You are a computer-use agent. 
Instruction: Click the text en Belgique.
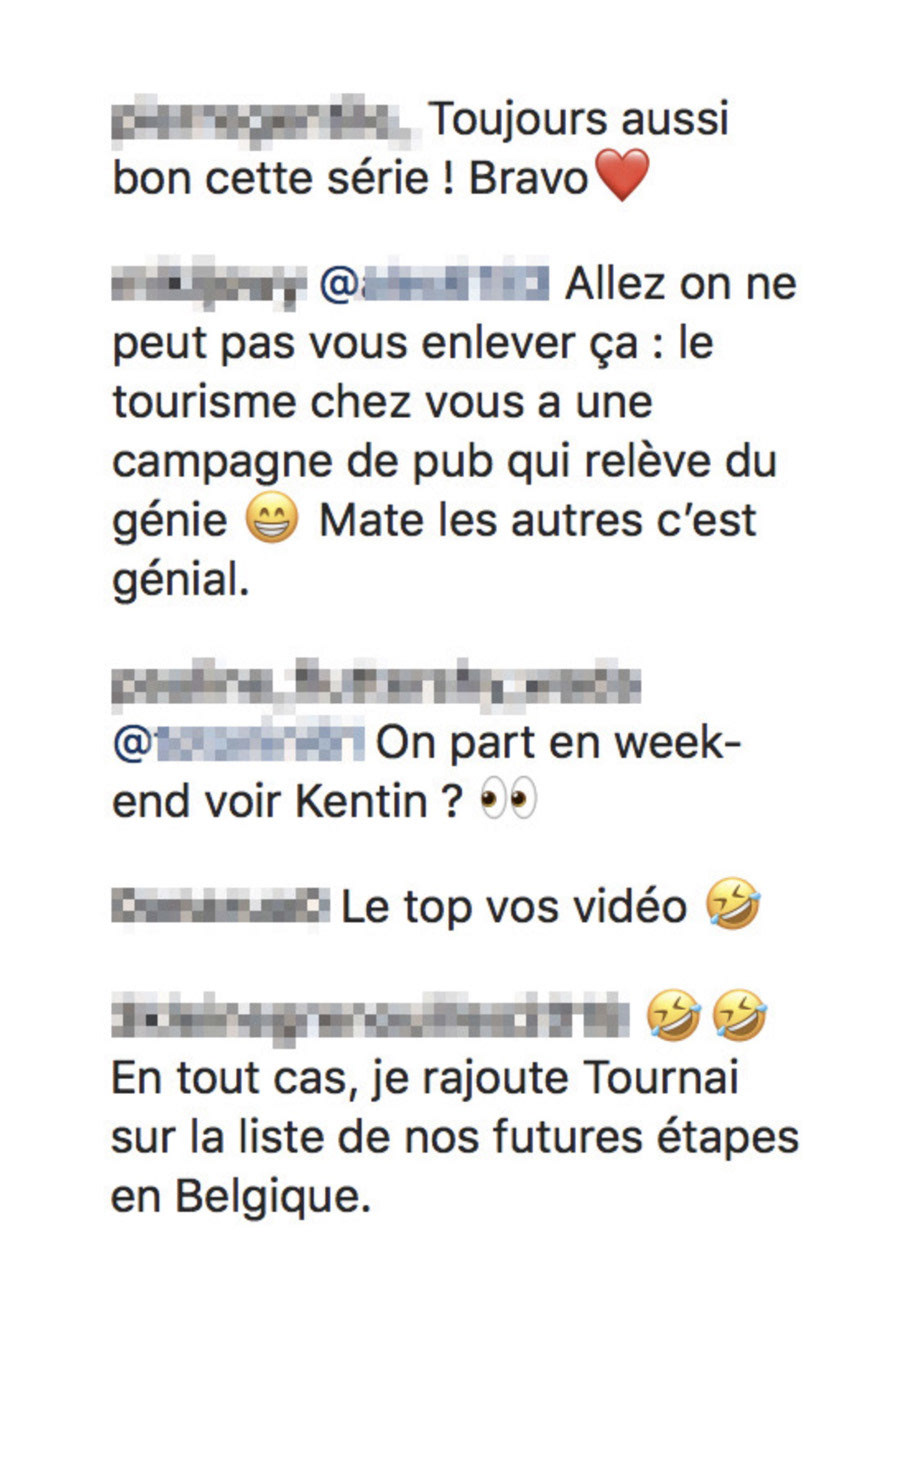pyautogui.click(x=241, y=1197)
